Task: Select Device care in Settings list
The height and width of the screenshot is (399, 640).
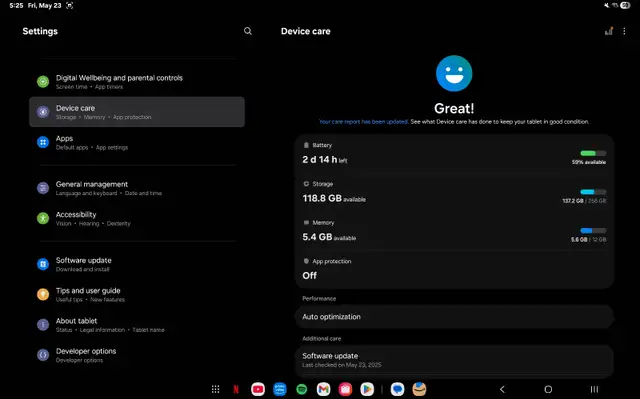Action: click(x=137, y=112)
